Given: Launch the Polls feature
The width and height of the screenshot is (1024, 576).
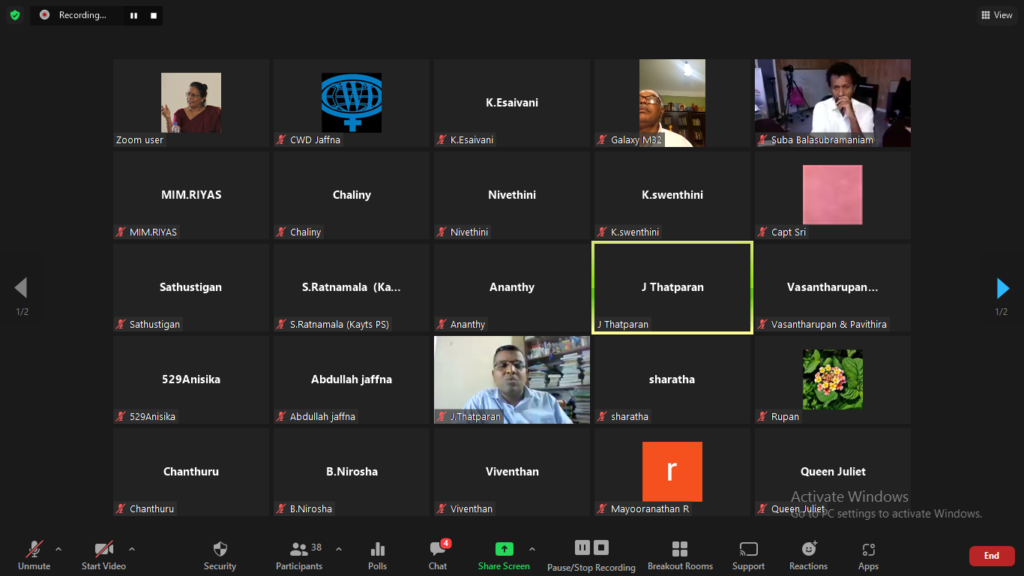Looking at the screenshot, I should pyautogui.click(x=377, y=556).
